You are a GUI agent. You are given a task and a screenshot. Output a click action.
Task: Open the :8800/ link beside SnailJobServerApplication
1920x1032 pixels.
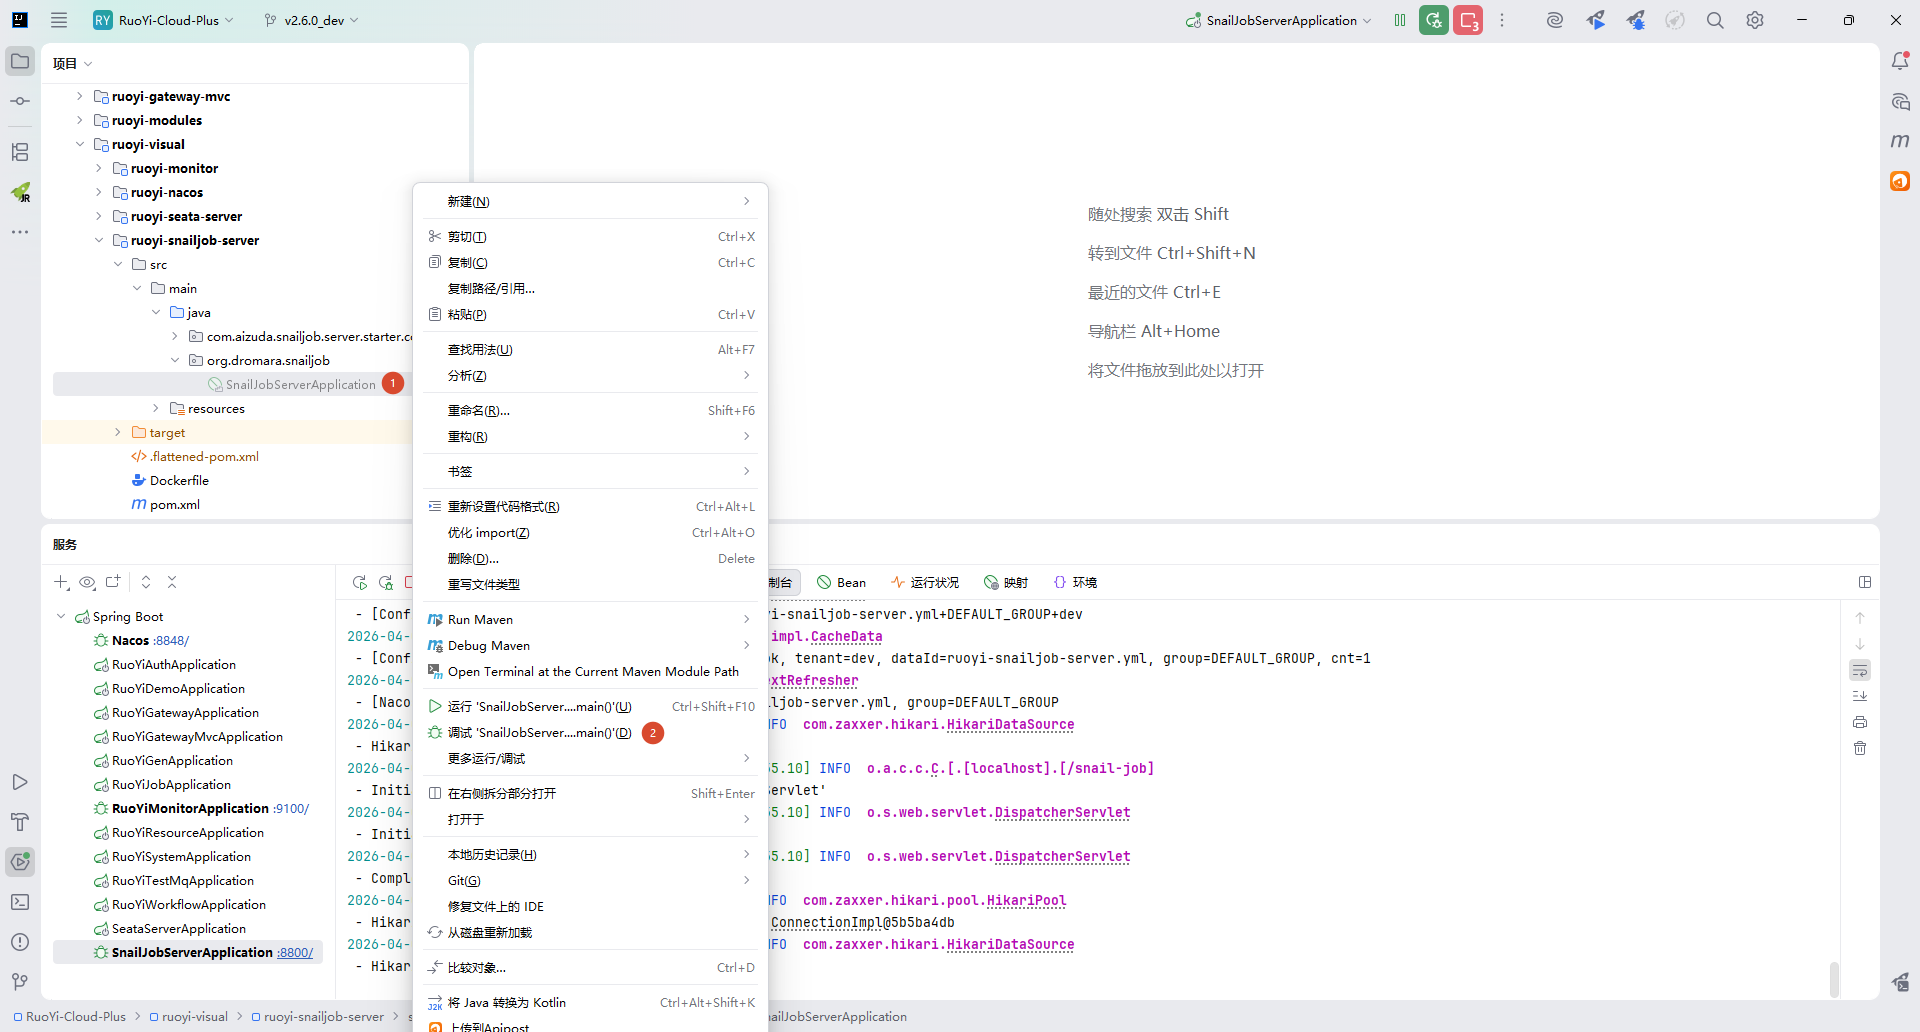pos(295,953)
